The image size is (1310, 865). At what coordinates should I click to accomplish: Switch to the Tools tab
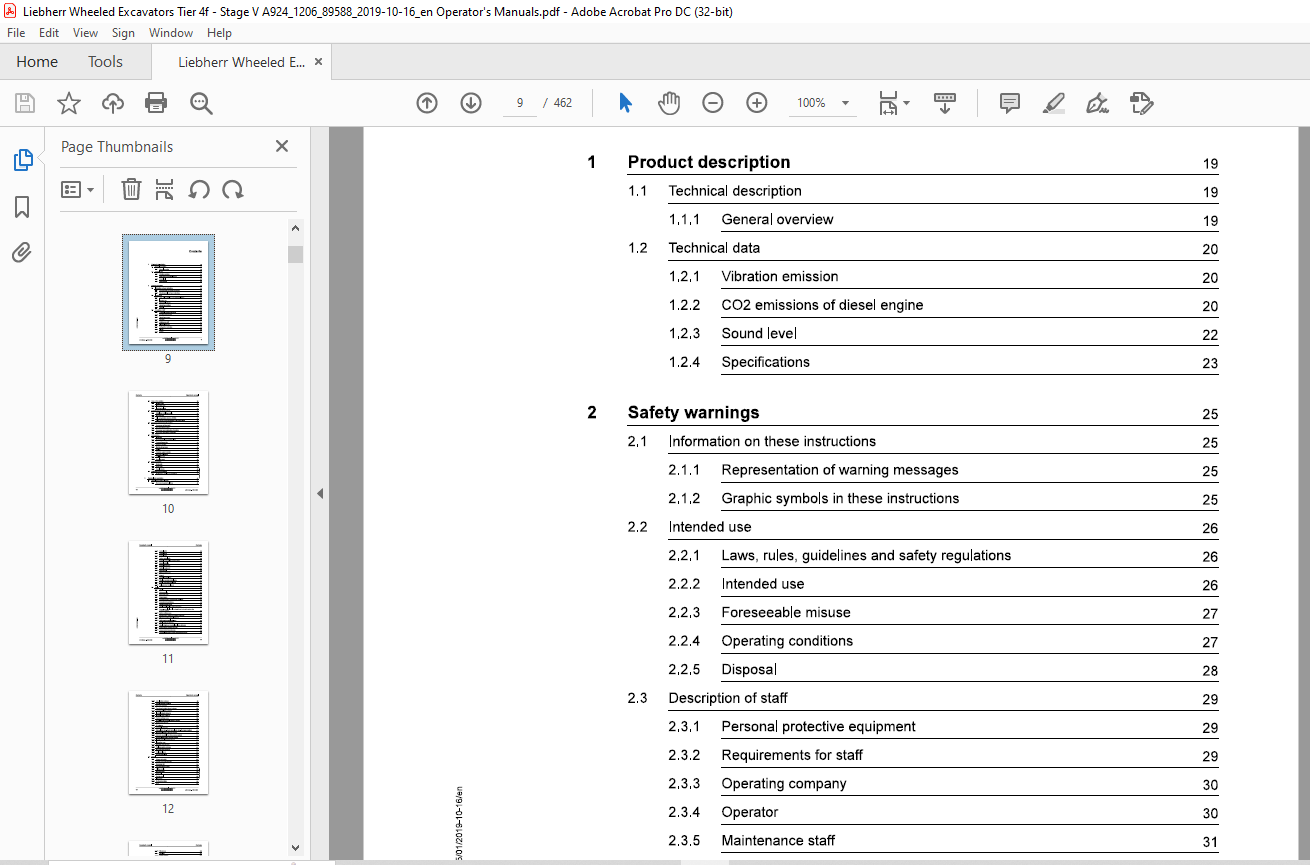tap(105, 62)
